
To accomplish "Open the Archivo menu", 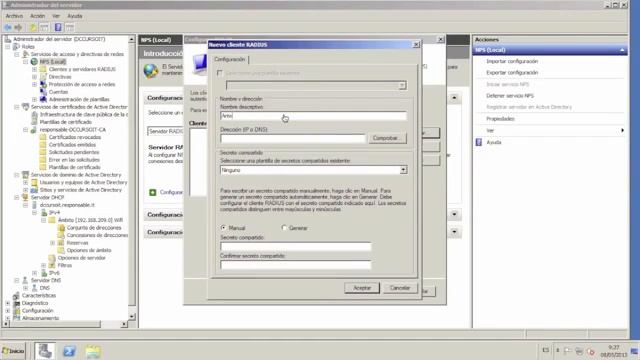I will [14, 16].
